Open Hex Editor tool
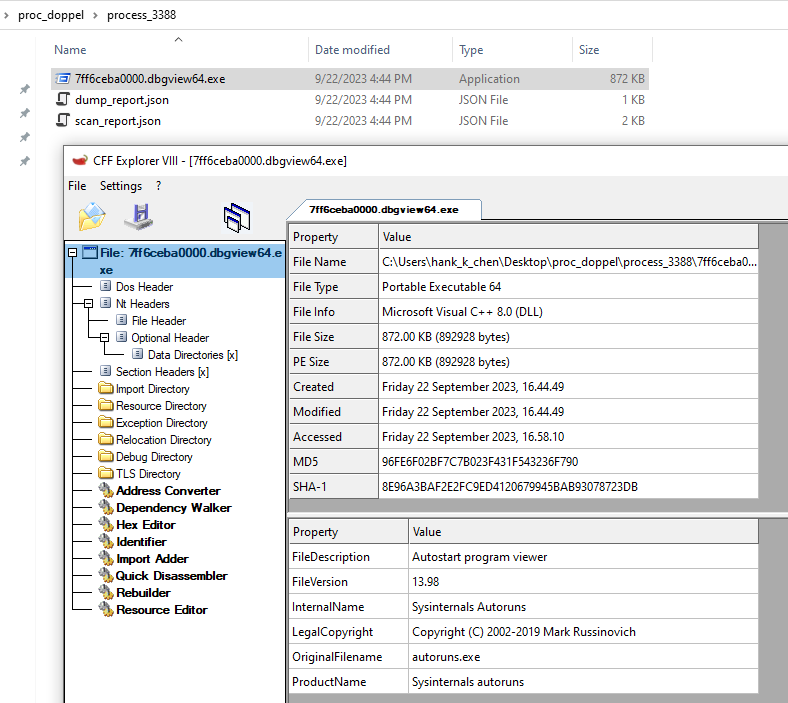788x703 pixels. click(x=146, y=525)
